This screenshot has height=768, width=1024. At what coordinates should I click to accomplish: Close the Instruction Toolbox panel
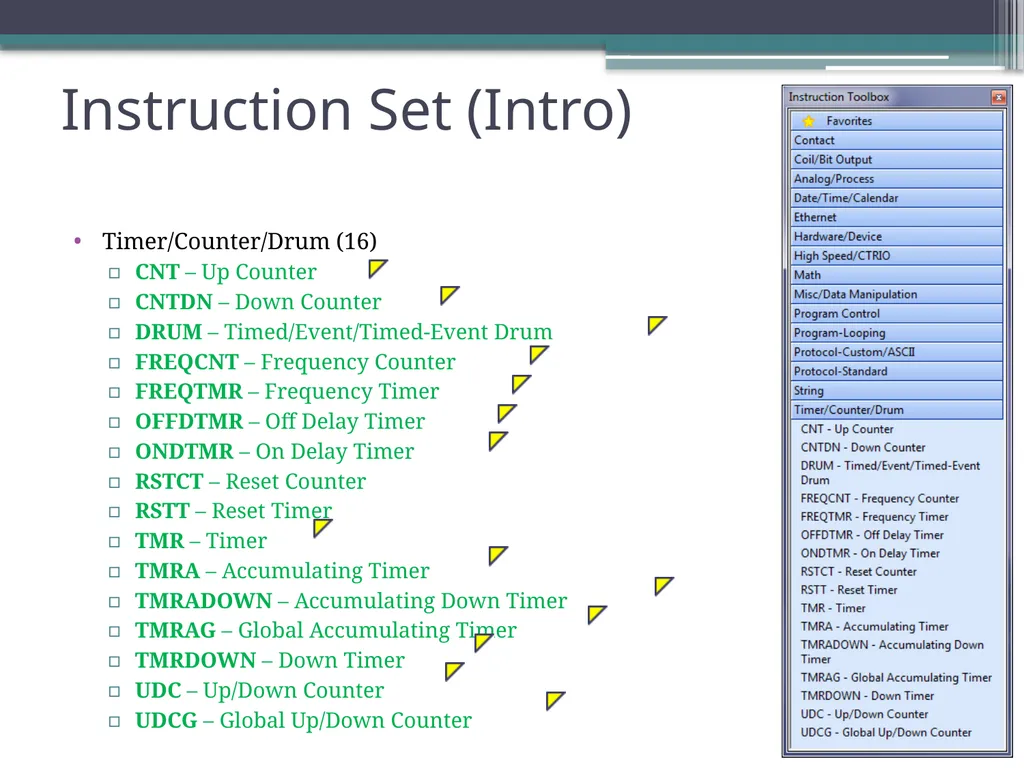pyautogui.click(x=998, y=97)
